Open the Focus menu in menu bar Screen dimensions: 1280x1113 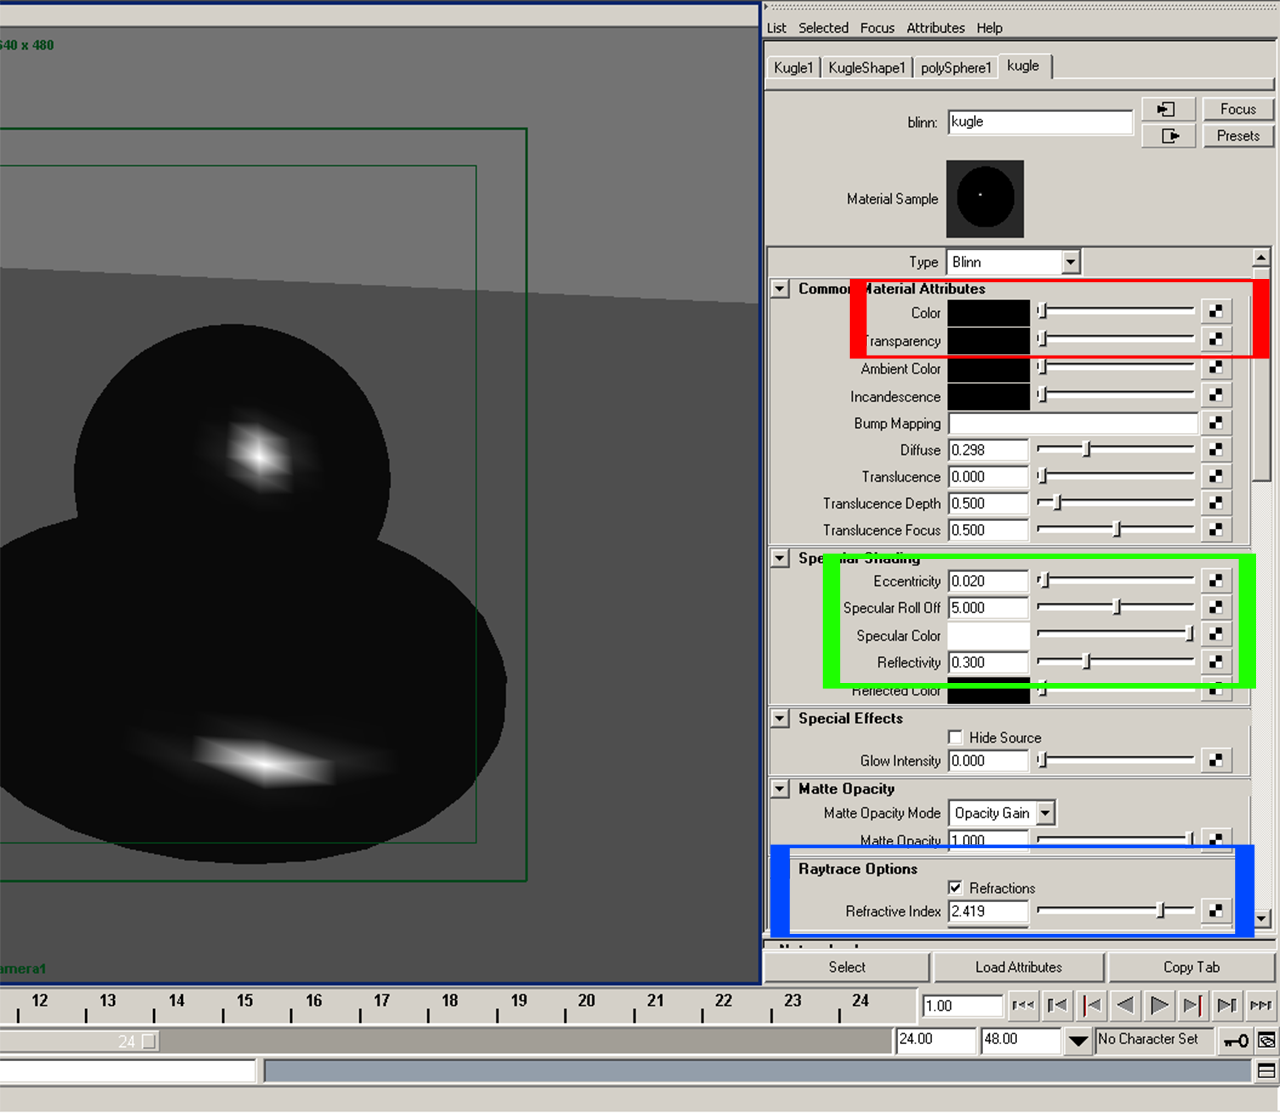point(877,28)
